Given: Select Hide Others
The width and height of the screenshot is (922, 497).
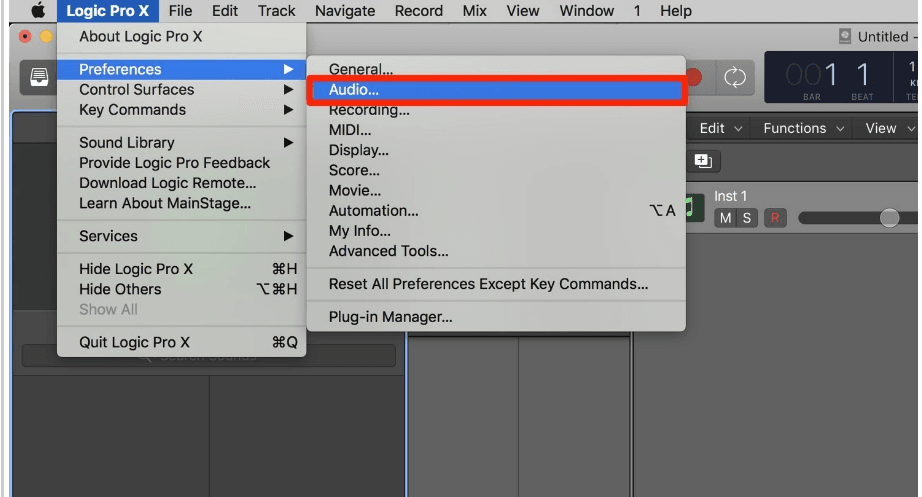Looking at the screenshot, I should click(x=182, y=289).
